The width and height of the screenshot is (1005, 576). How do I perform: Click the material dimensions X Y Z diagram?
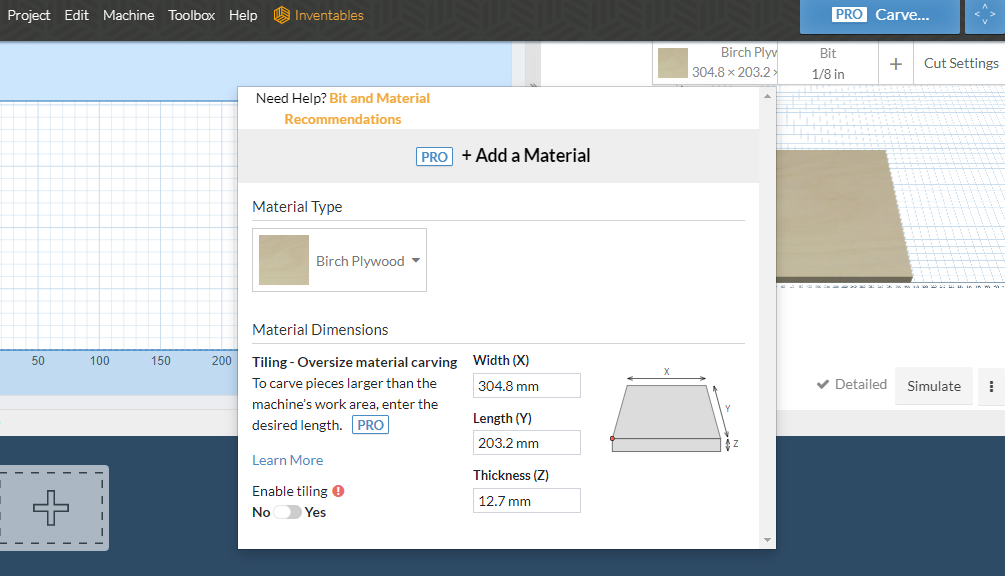(x=673, y=410)
